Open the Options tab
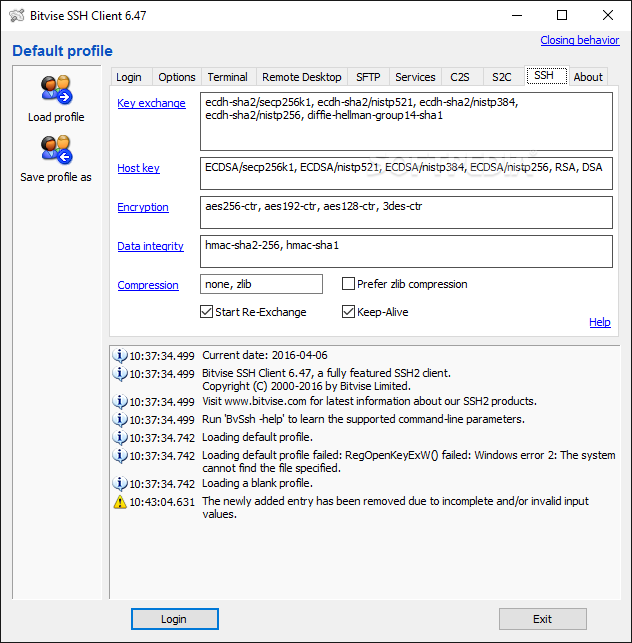This screenshot has height=643, width=632. coord(177,77)
